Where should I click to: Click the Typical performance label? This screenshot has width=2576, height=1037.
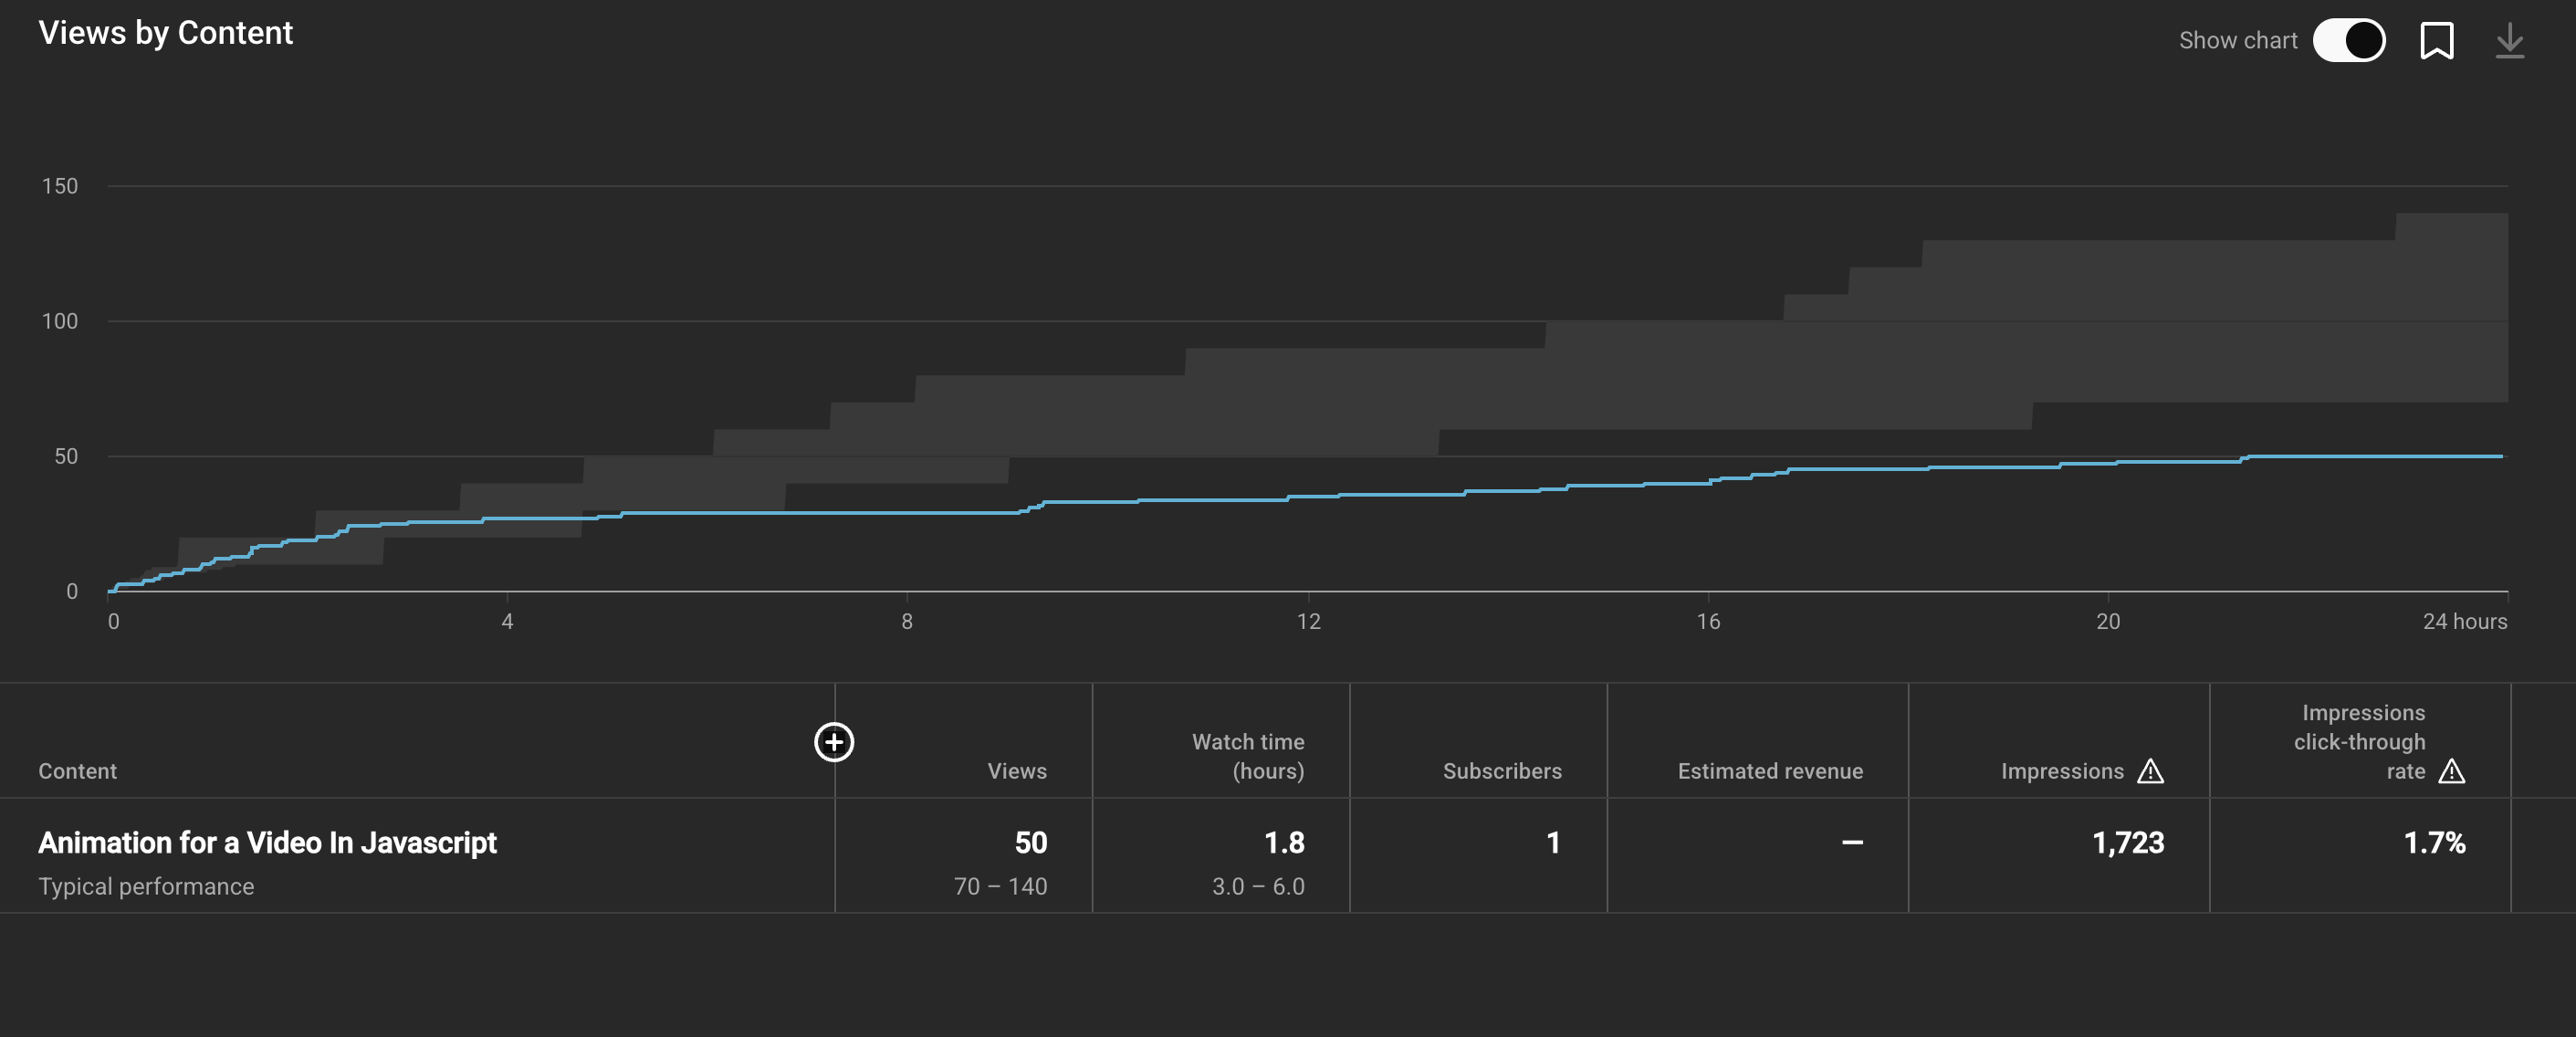(146, 886)
